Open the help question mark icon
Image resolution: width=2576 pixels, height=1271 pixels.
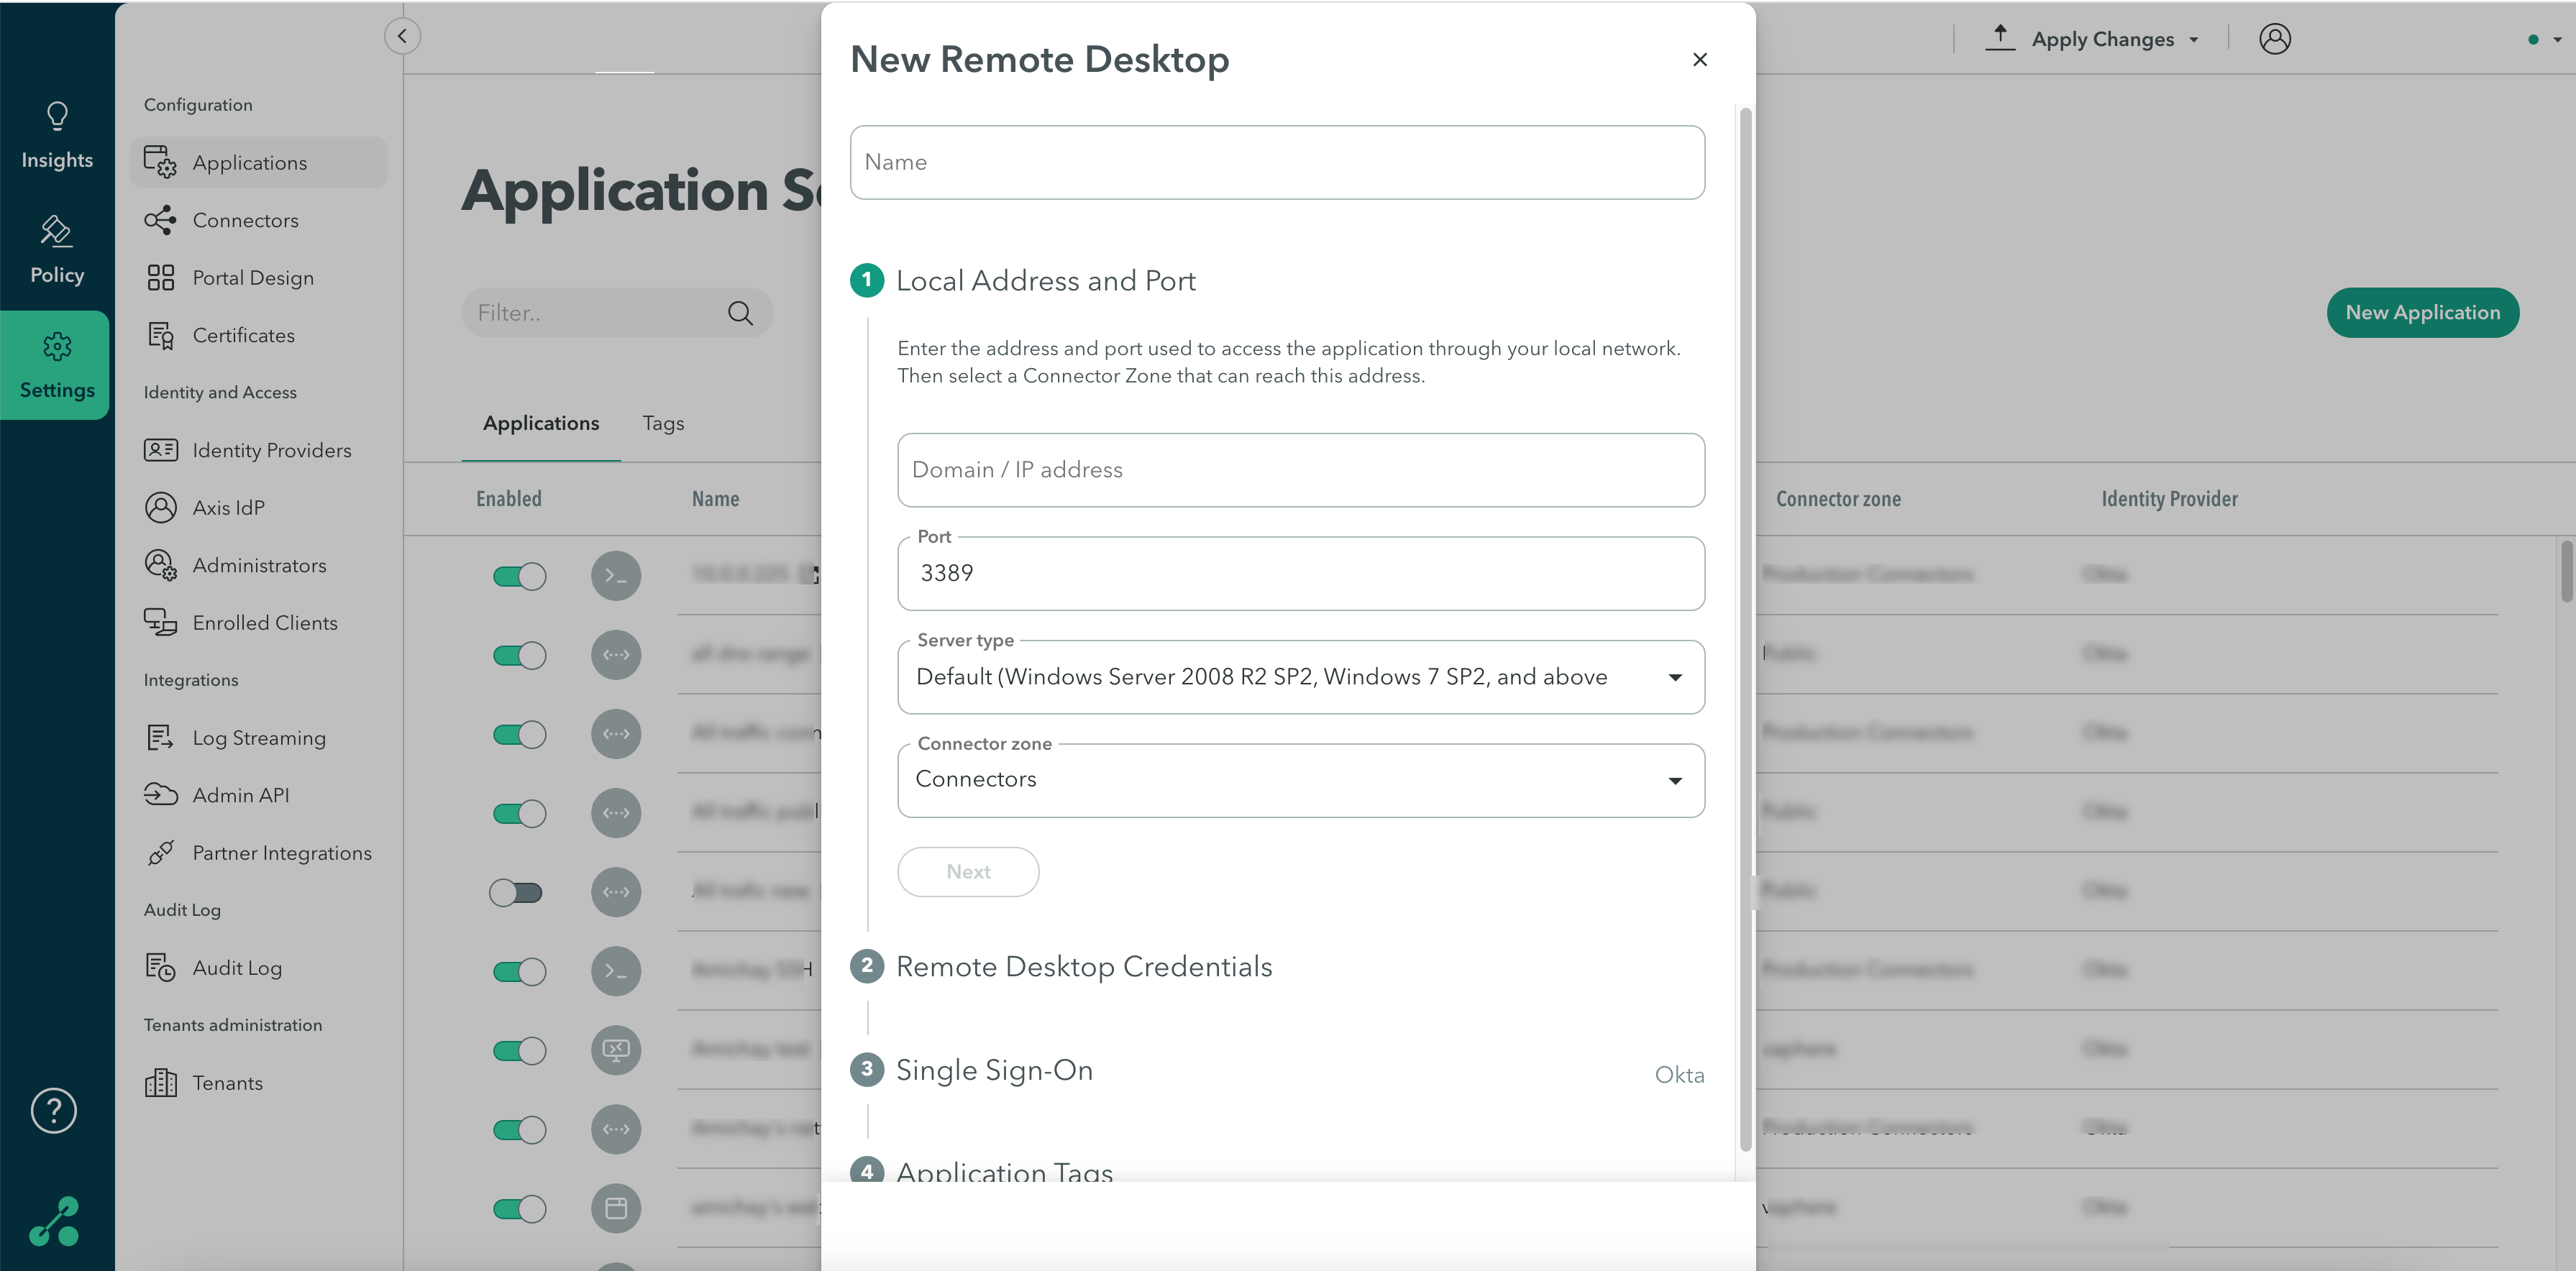[x=54, y=1110]
